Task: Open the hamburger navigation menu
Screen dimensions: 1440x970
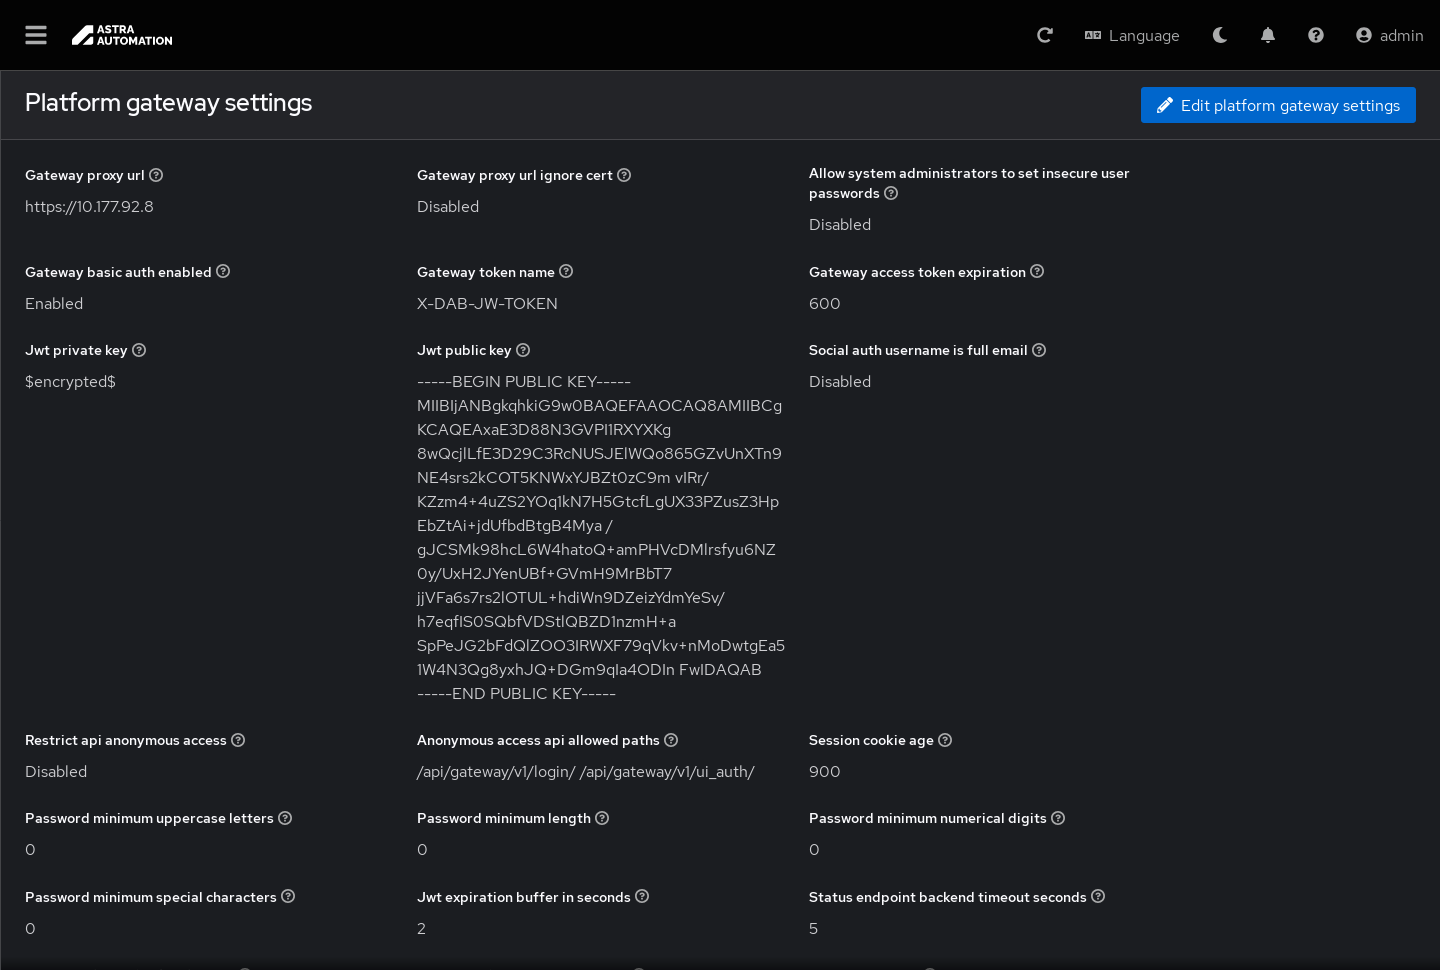Action: [x=36, y=35]
